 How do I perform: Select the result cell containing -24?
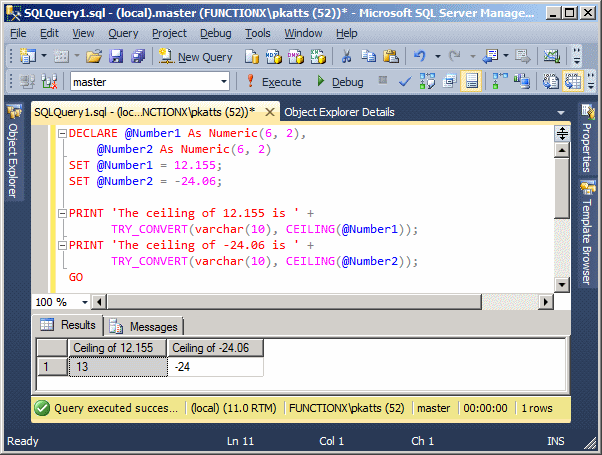tap(216, 367)
